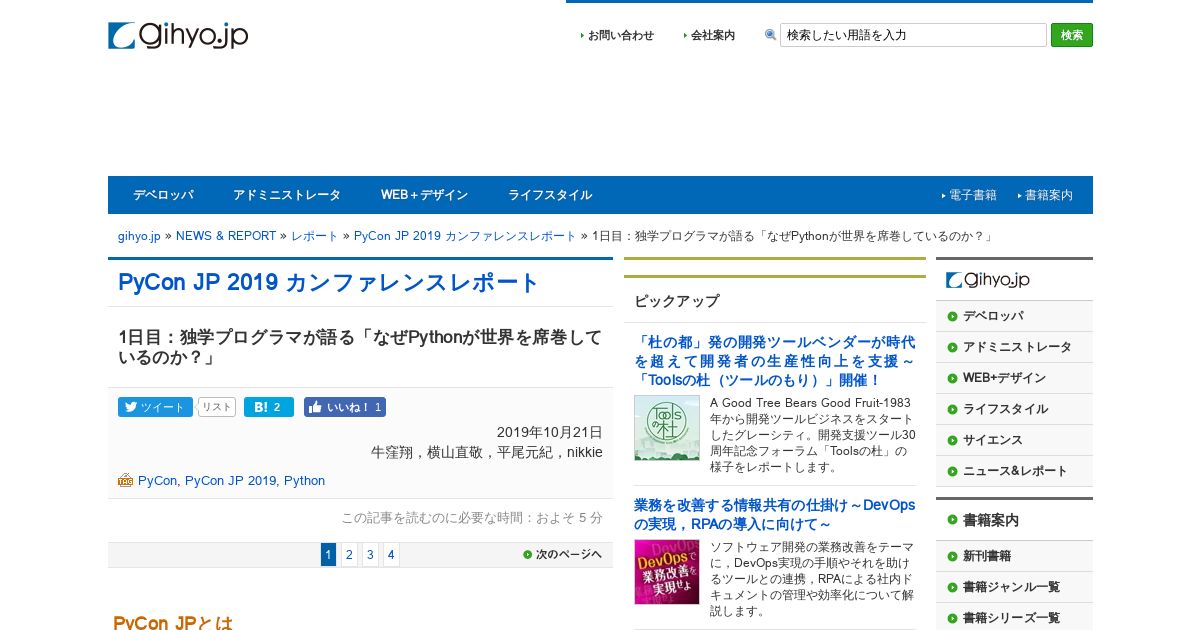Click the PyCon JP 2019 カンファレンスレポート heading
The image size is (1200, 630).
[329, 283]
